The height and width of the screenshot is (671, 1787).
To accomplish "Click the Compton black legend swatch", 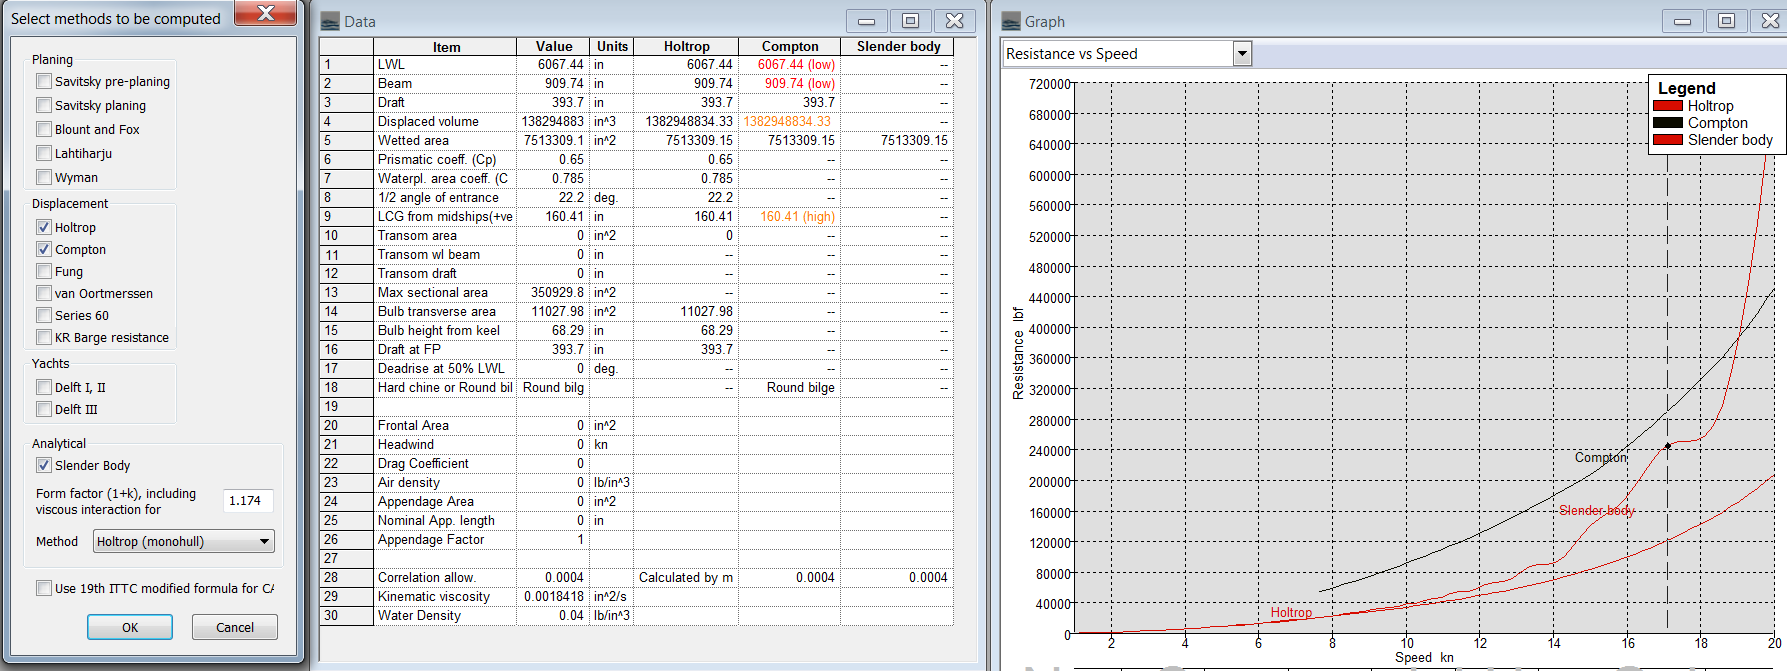I will (1667, 123).
